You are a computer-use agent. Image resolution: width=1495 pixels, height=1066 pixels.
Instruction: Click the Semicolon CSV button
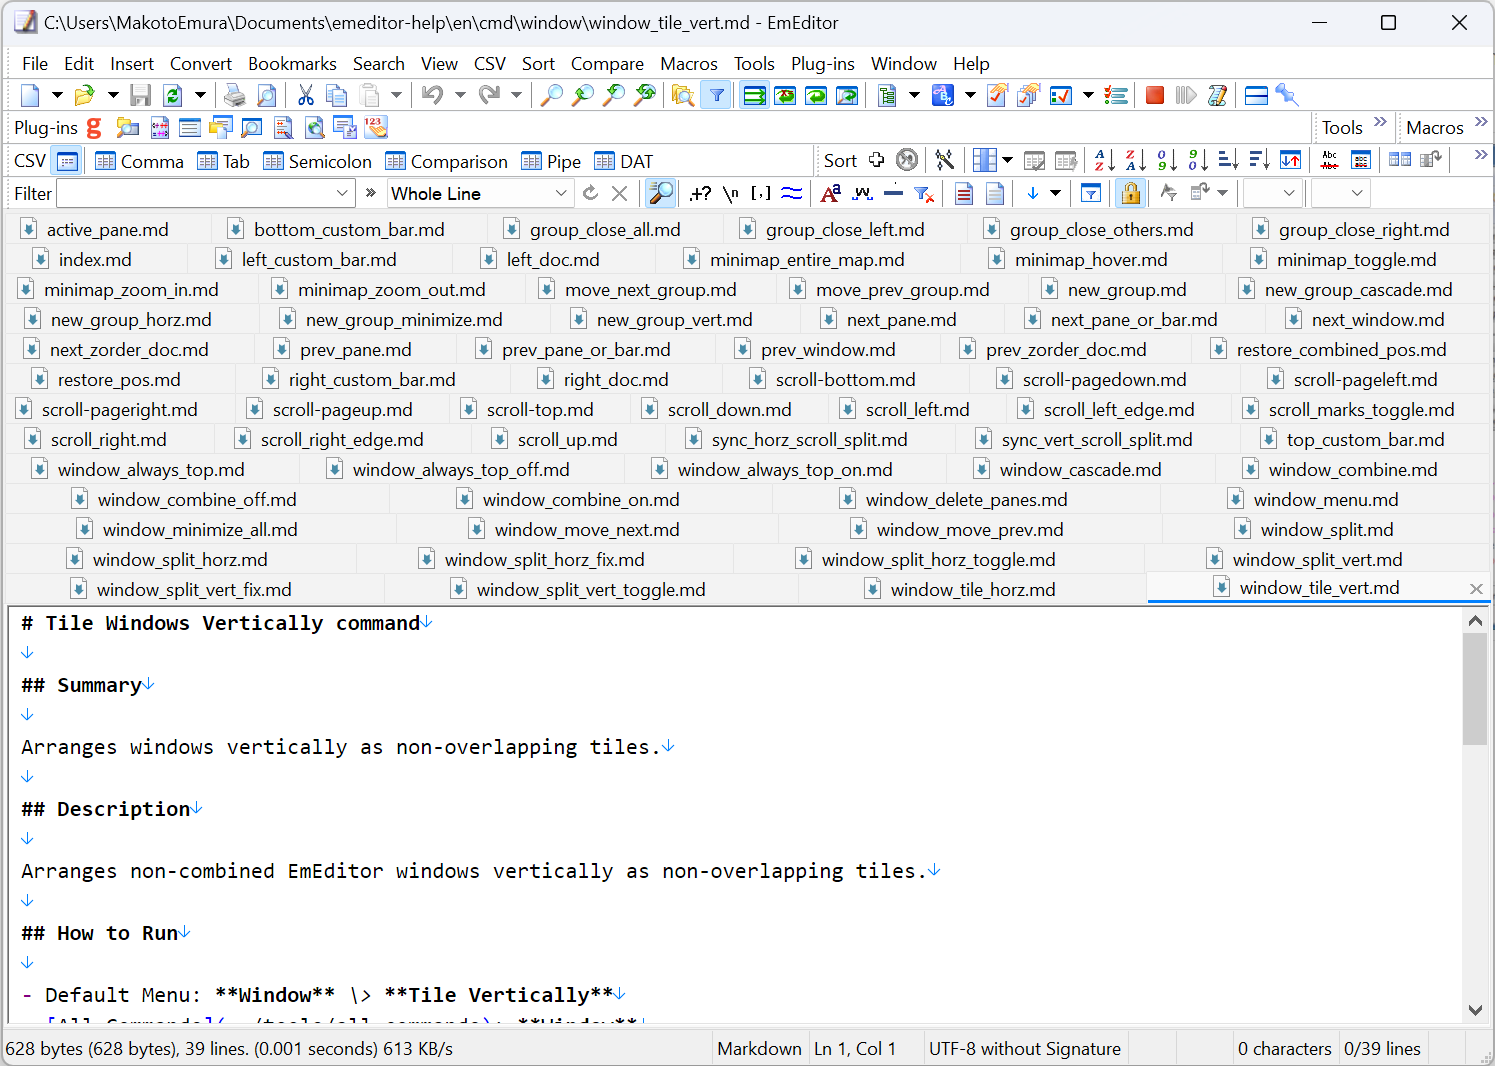318,161
